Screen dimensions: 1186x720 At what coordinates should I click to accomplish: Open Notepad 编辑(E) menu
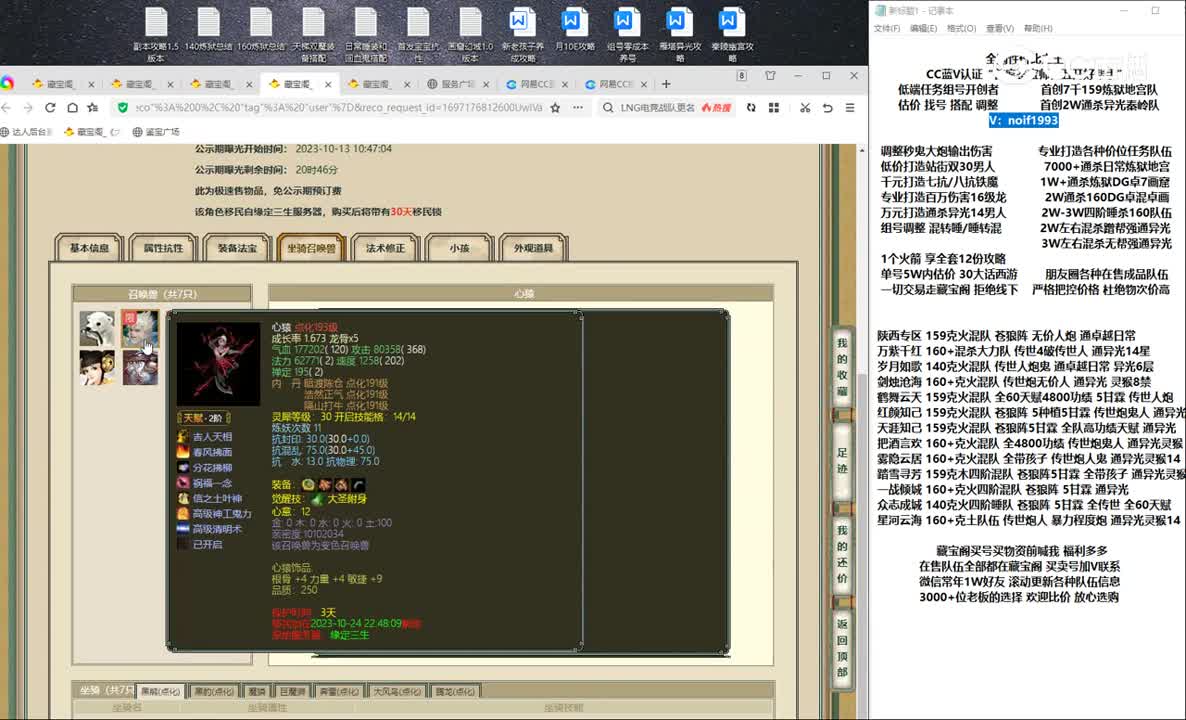pos(924,28)
